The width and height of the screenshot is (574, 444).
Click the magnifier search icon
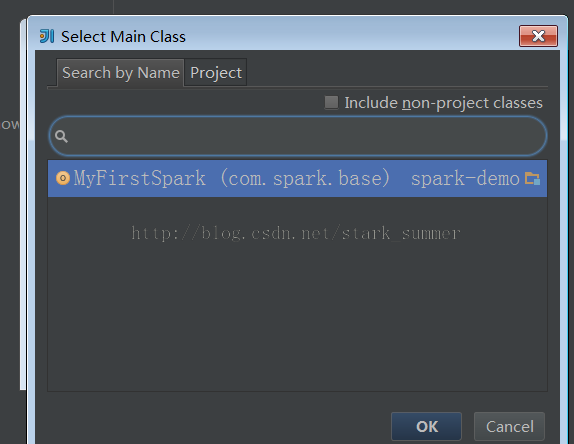click(x=61, y=136)
